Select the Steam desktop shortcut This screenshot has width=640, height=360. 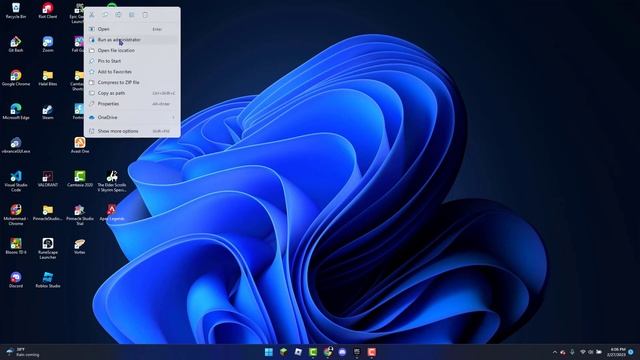pyautogui.click(x=48, y=111)
